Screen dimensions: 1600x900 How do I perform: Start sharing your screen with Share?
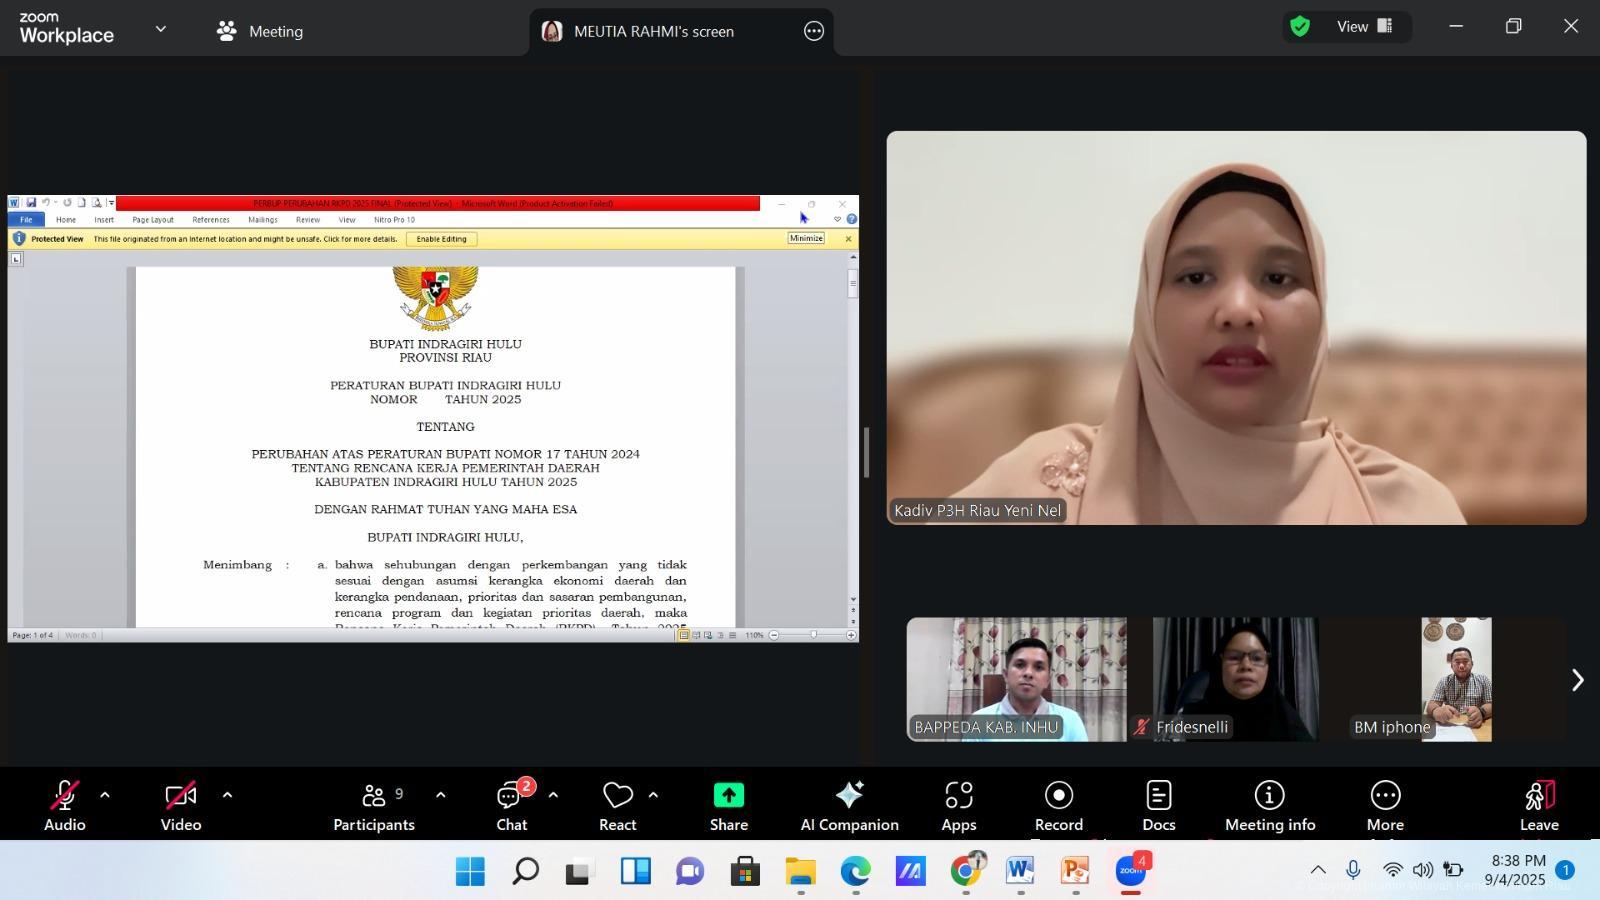728,806
